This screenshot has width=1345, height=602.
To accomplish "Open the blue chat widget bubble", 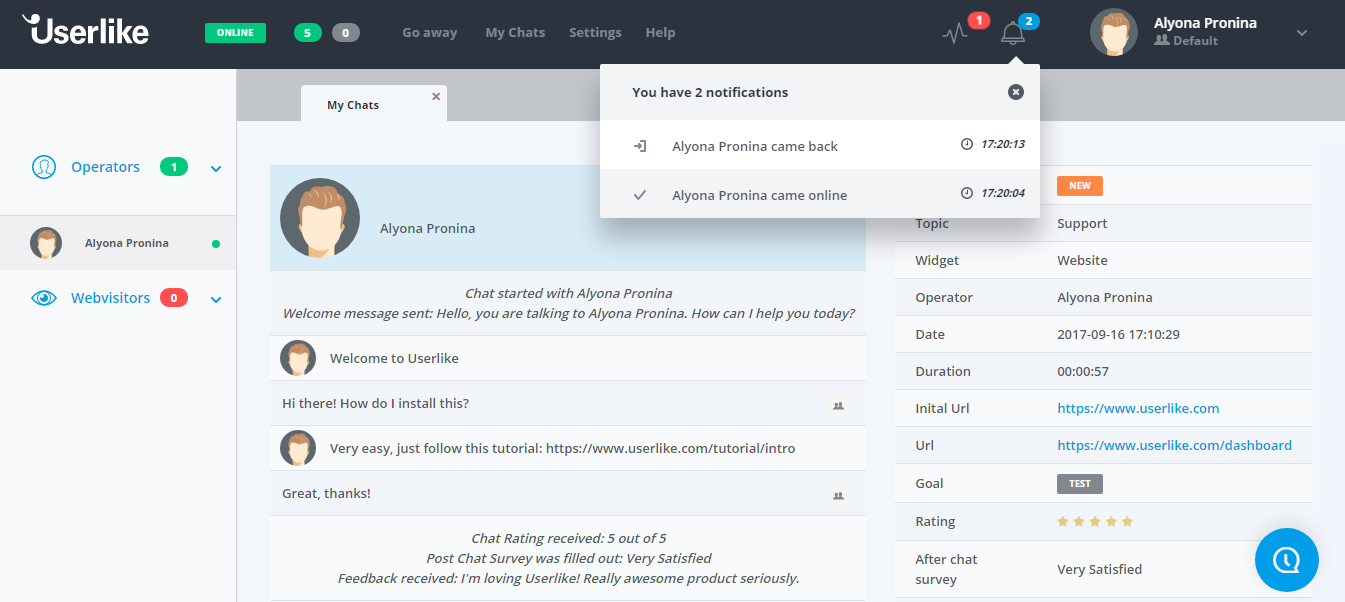I will pos(1286,560).
